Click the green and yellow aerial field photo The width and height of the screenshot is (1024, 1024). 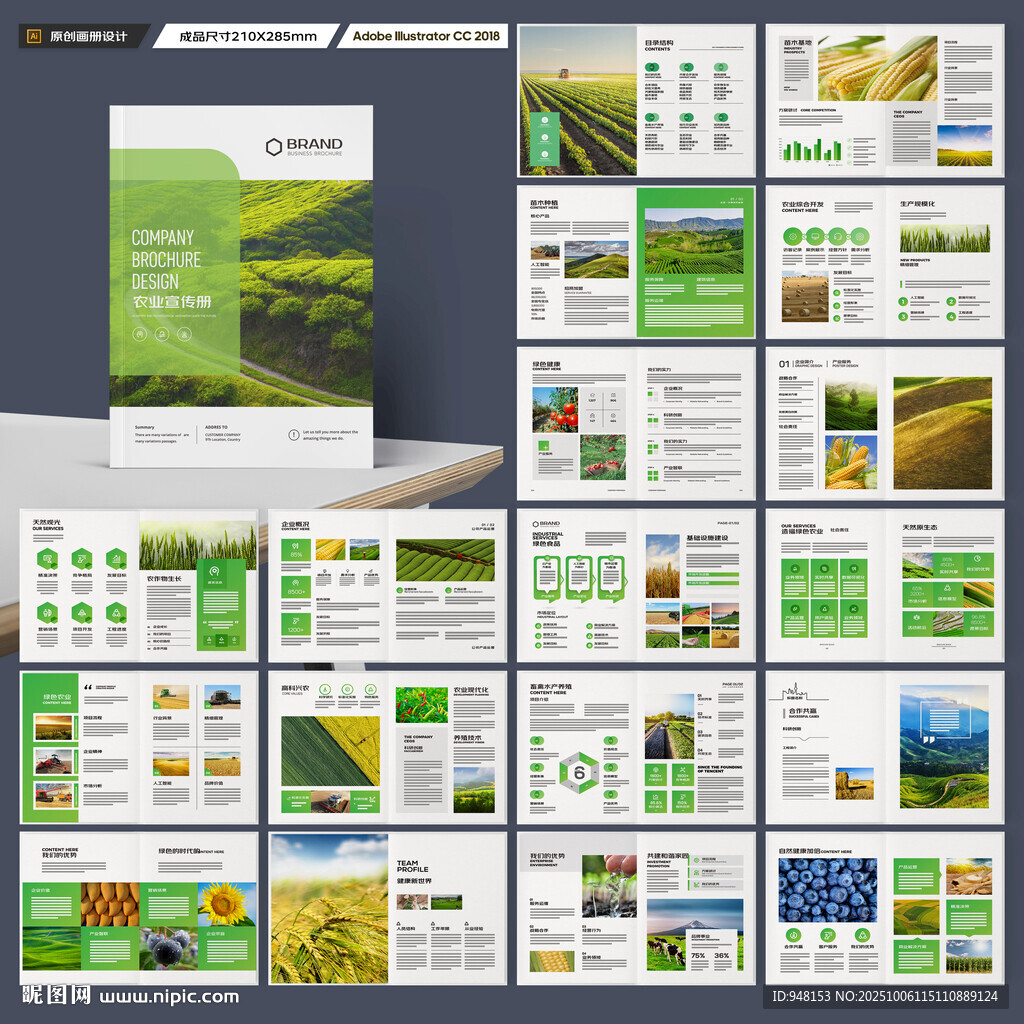[x=330, y=750]
